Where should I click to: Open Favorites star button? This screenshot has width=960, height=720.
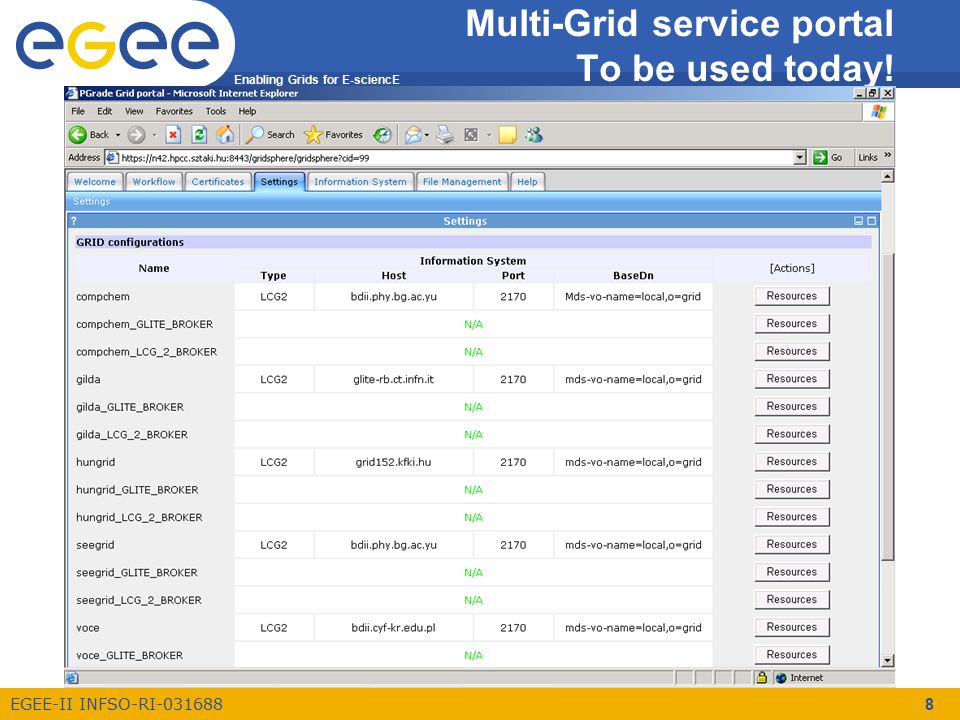click(x=334, y=135)
